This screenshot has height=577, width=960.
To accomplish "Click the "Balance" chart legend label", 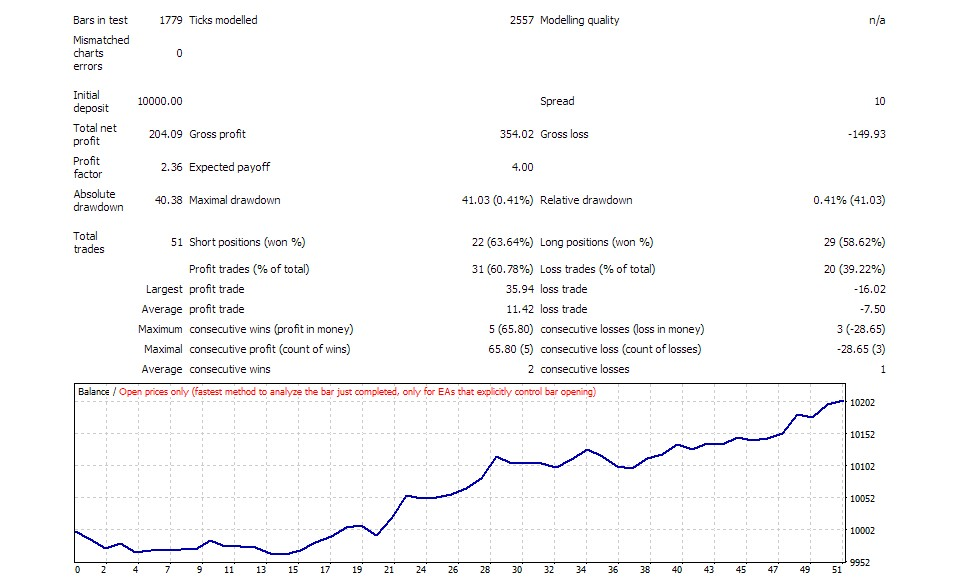I will pos(94,391).
